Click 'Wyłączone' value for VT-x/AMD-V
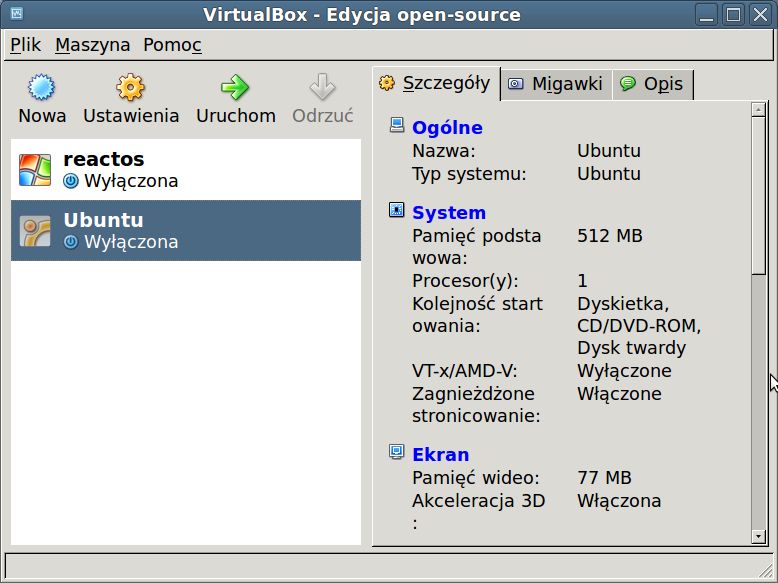Viewport: 778px width, 583px height. coord(624,371)
